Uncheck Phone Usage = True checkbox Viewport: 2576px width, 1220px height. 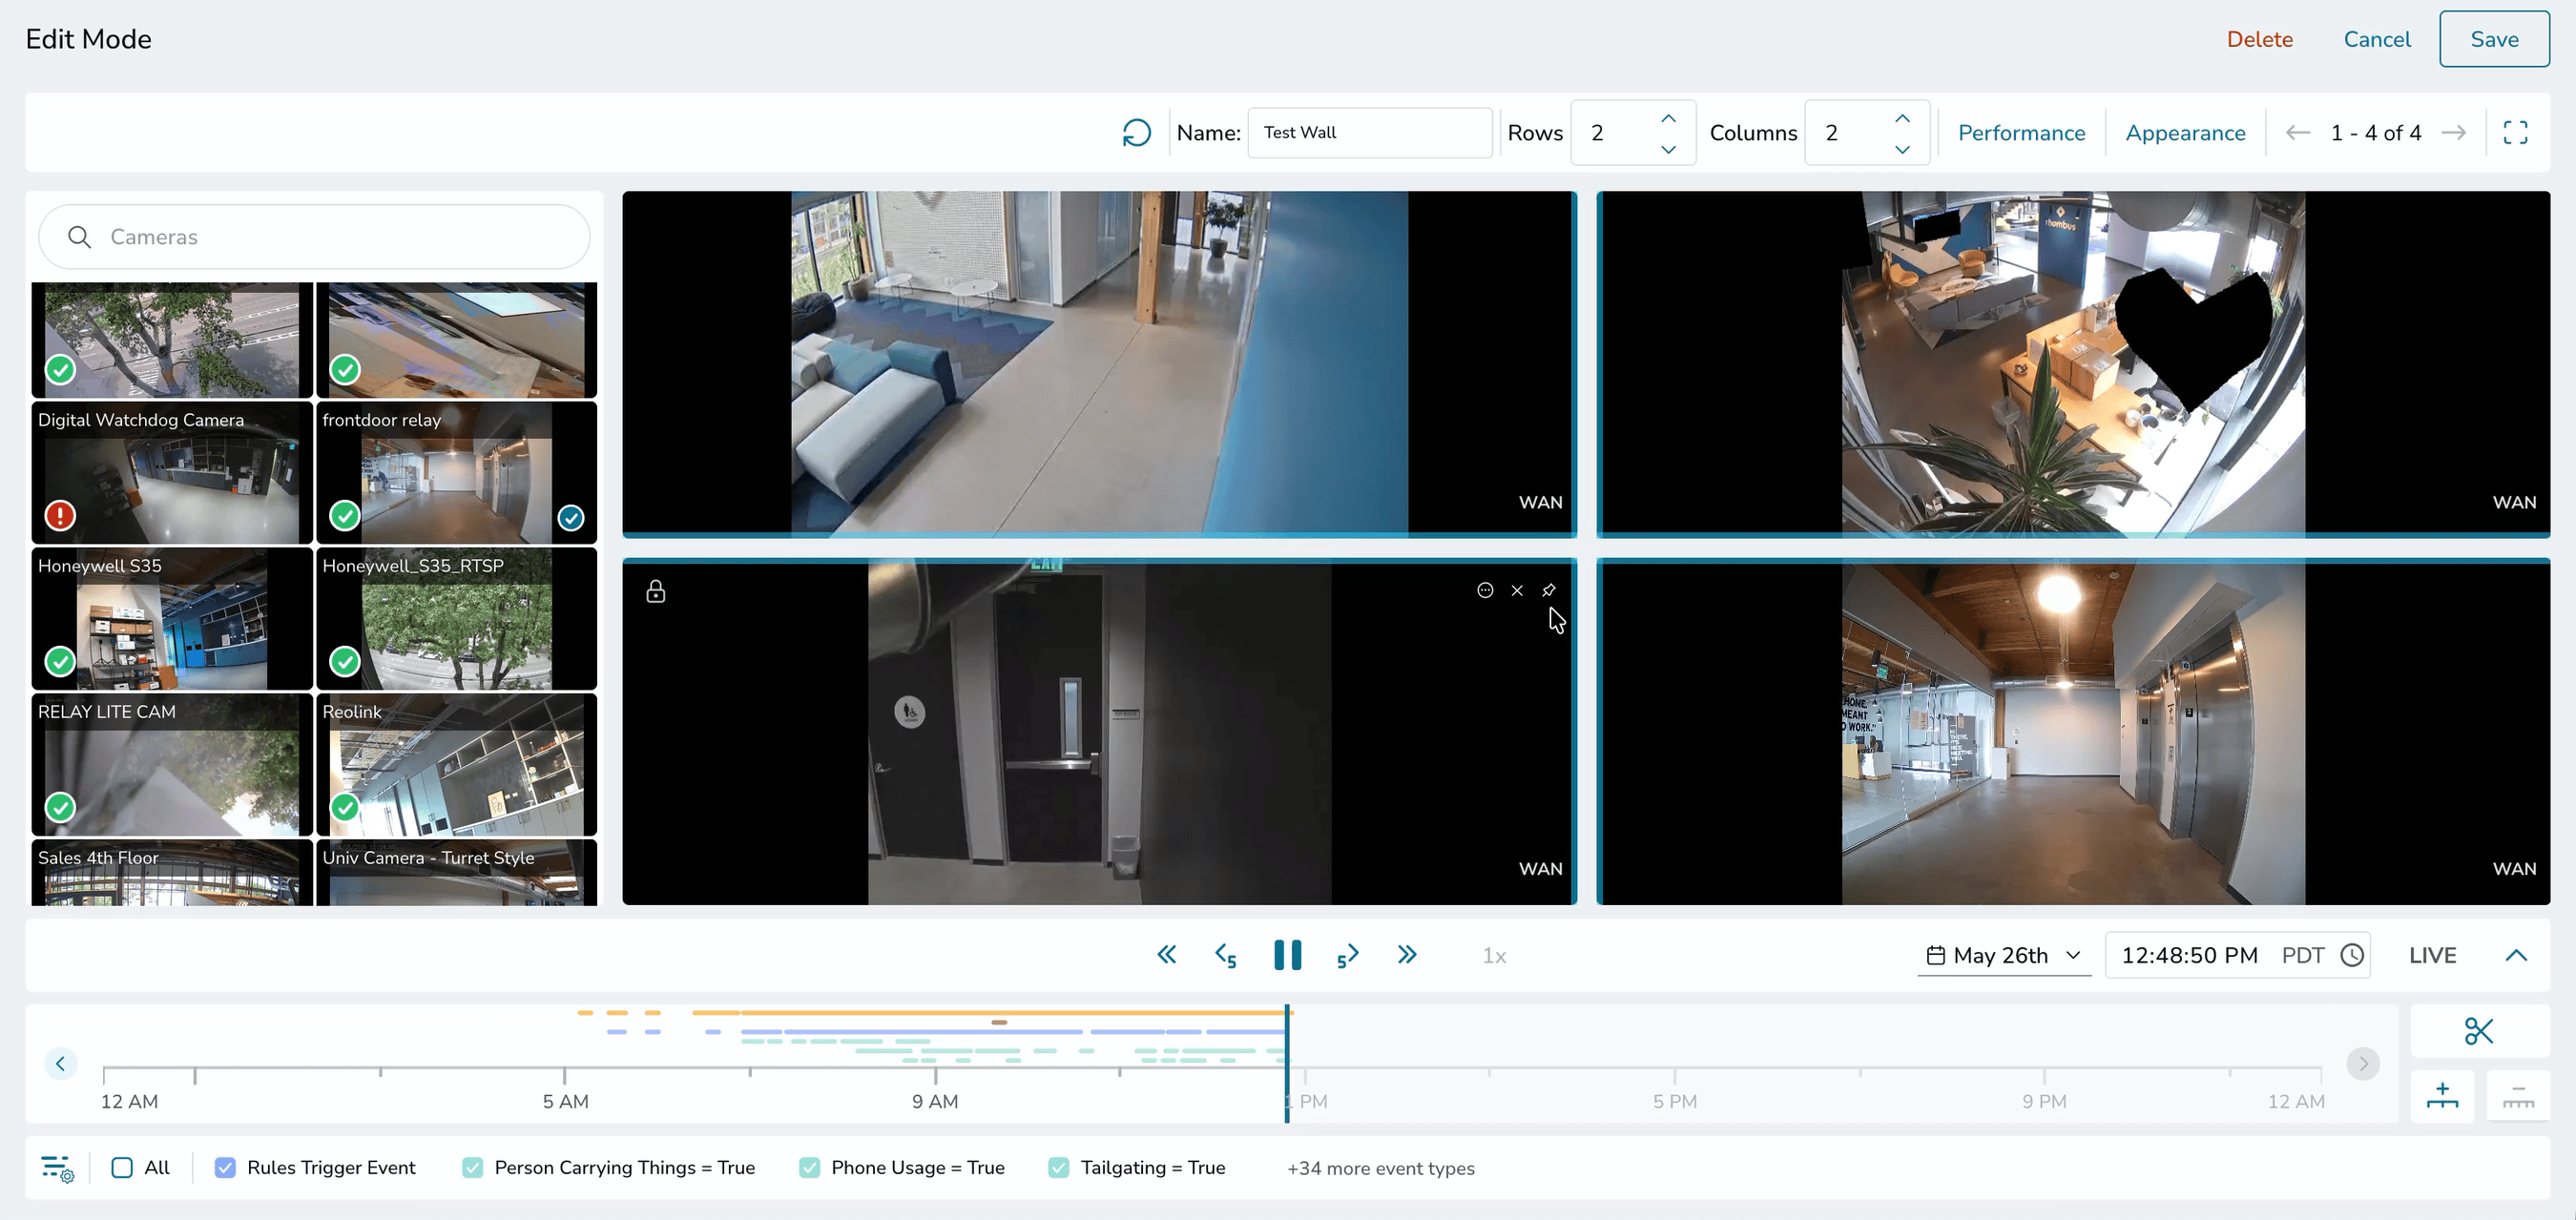[809, 1167]
